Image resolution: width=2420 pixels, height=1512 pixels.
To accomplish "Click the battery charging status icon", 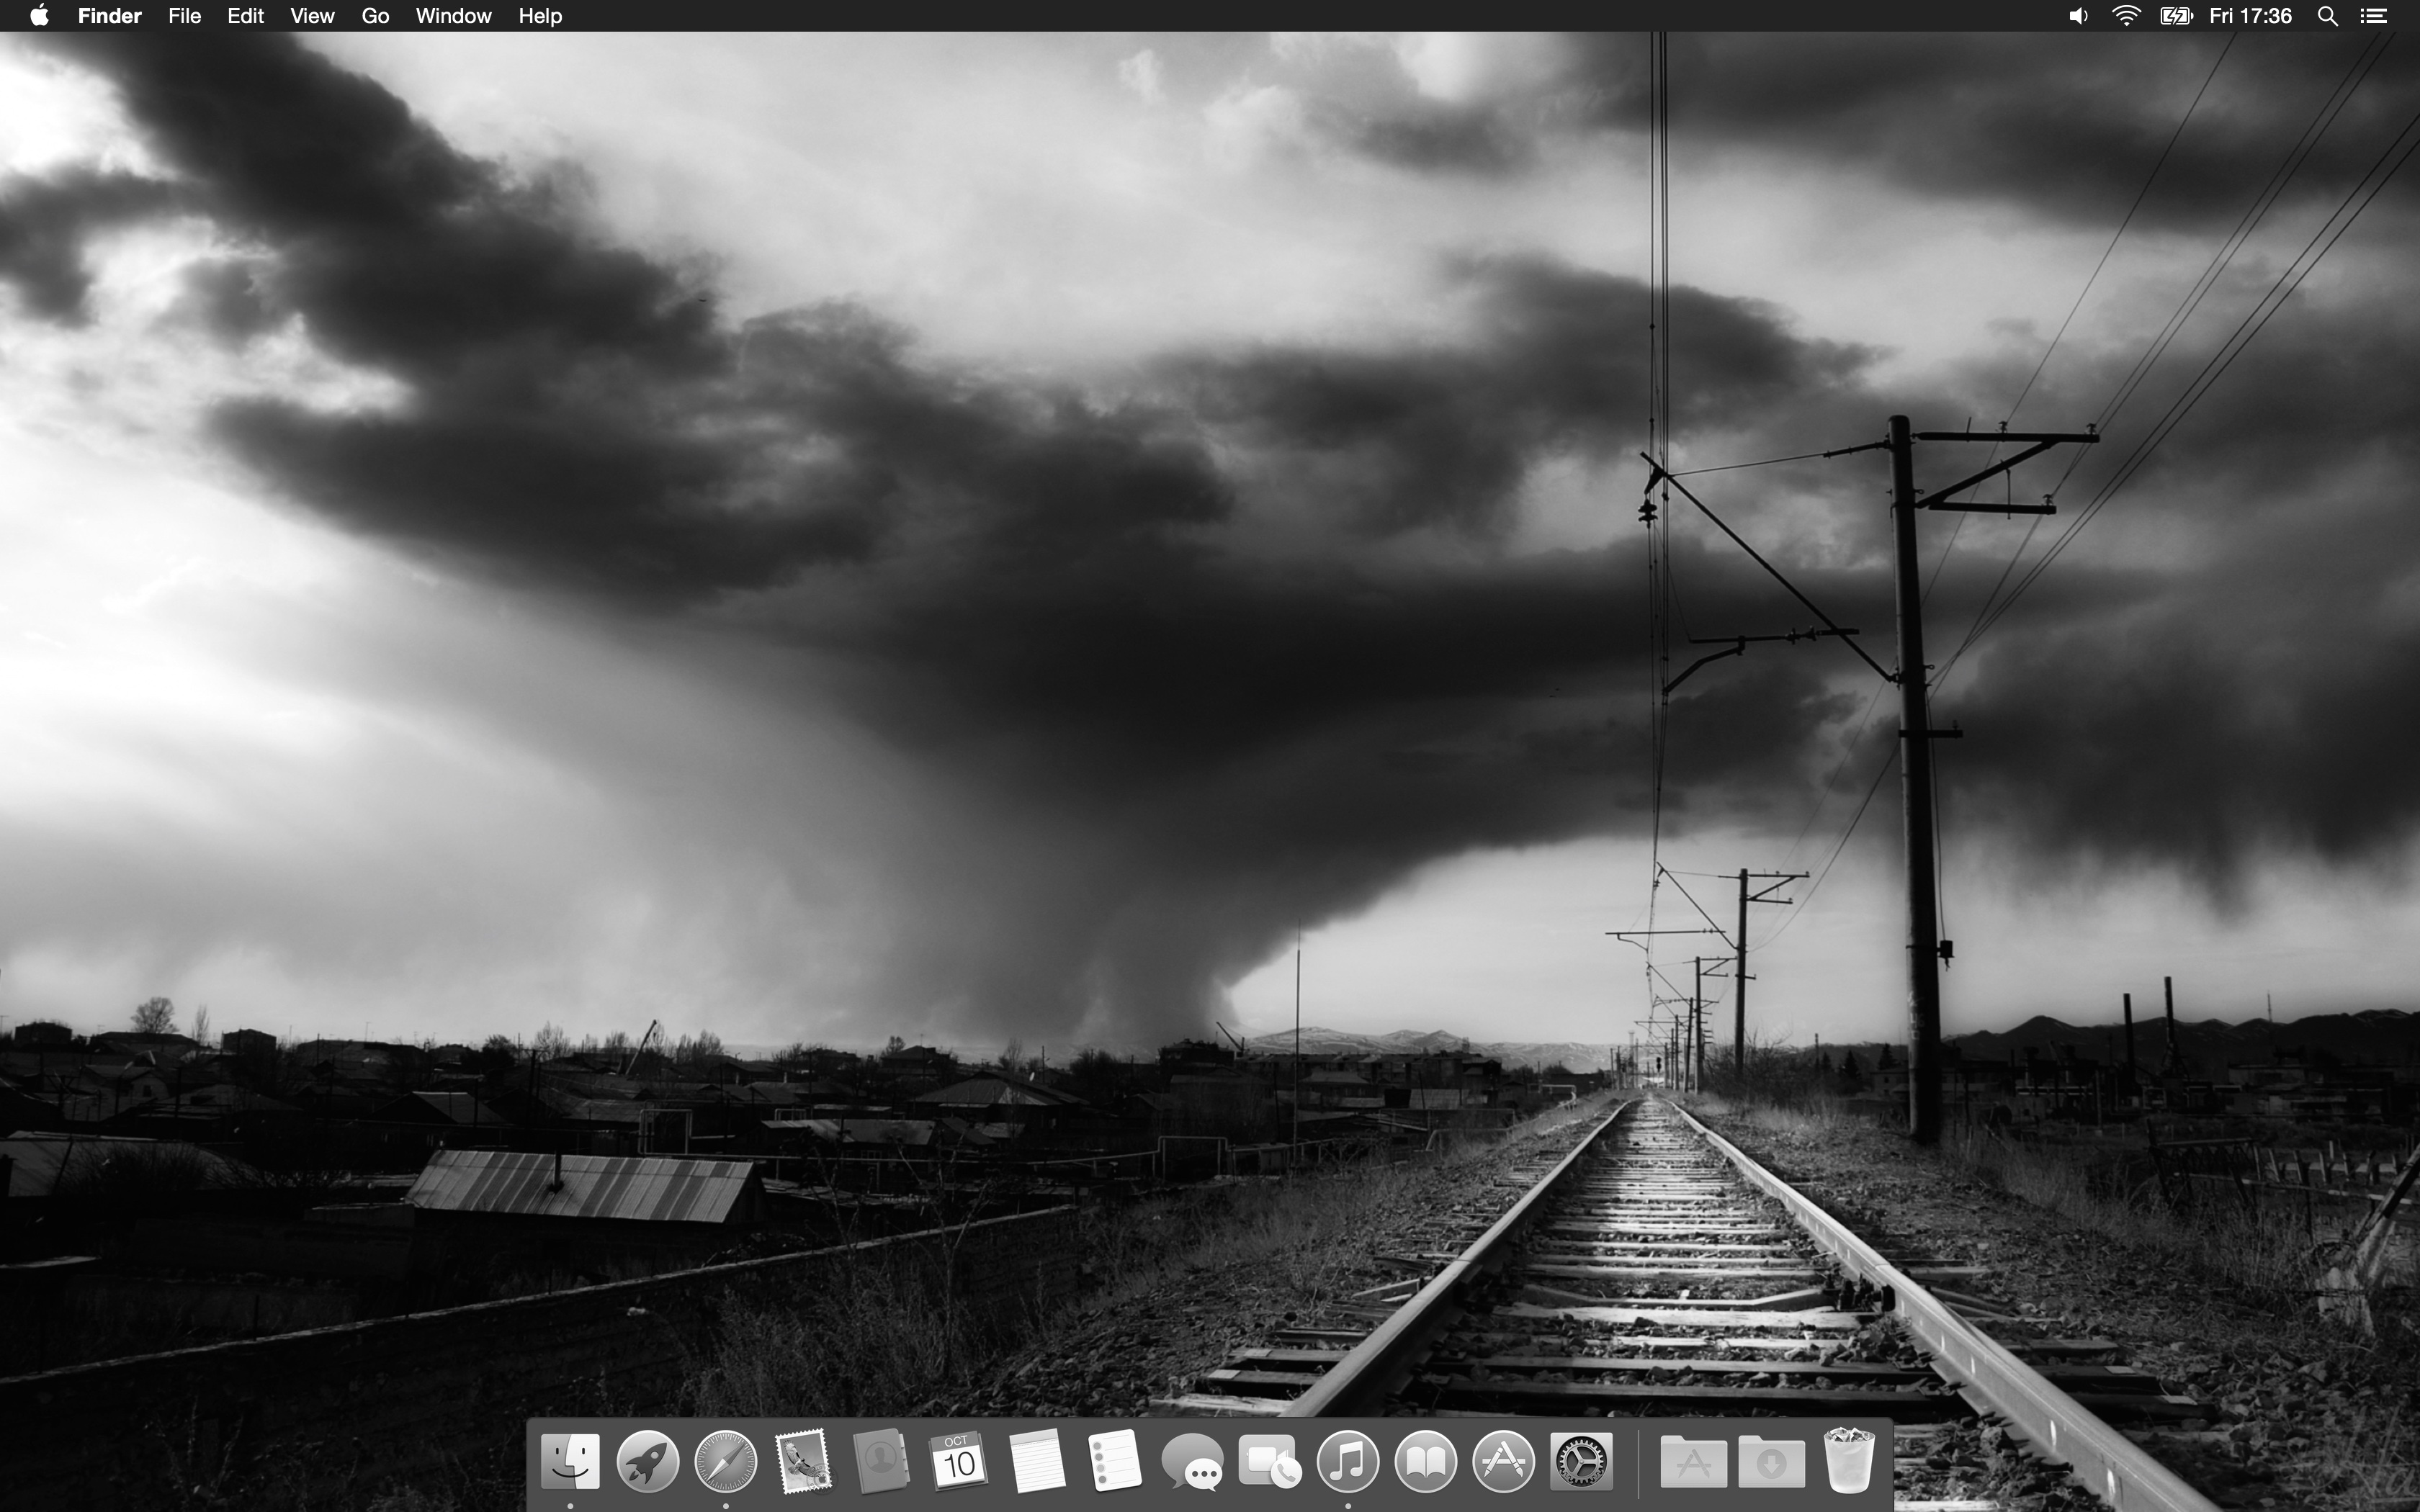I will point(2175,16).
